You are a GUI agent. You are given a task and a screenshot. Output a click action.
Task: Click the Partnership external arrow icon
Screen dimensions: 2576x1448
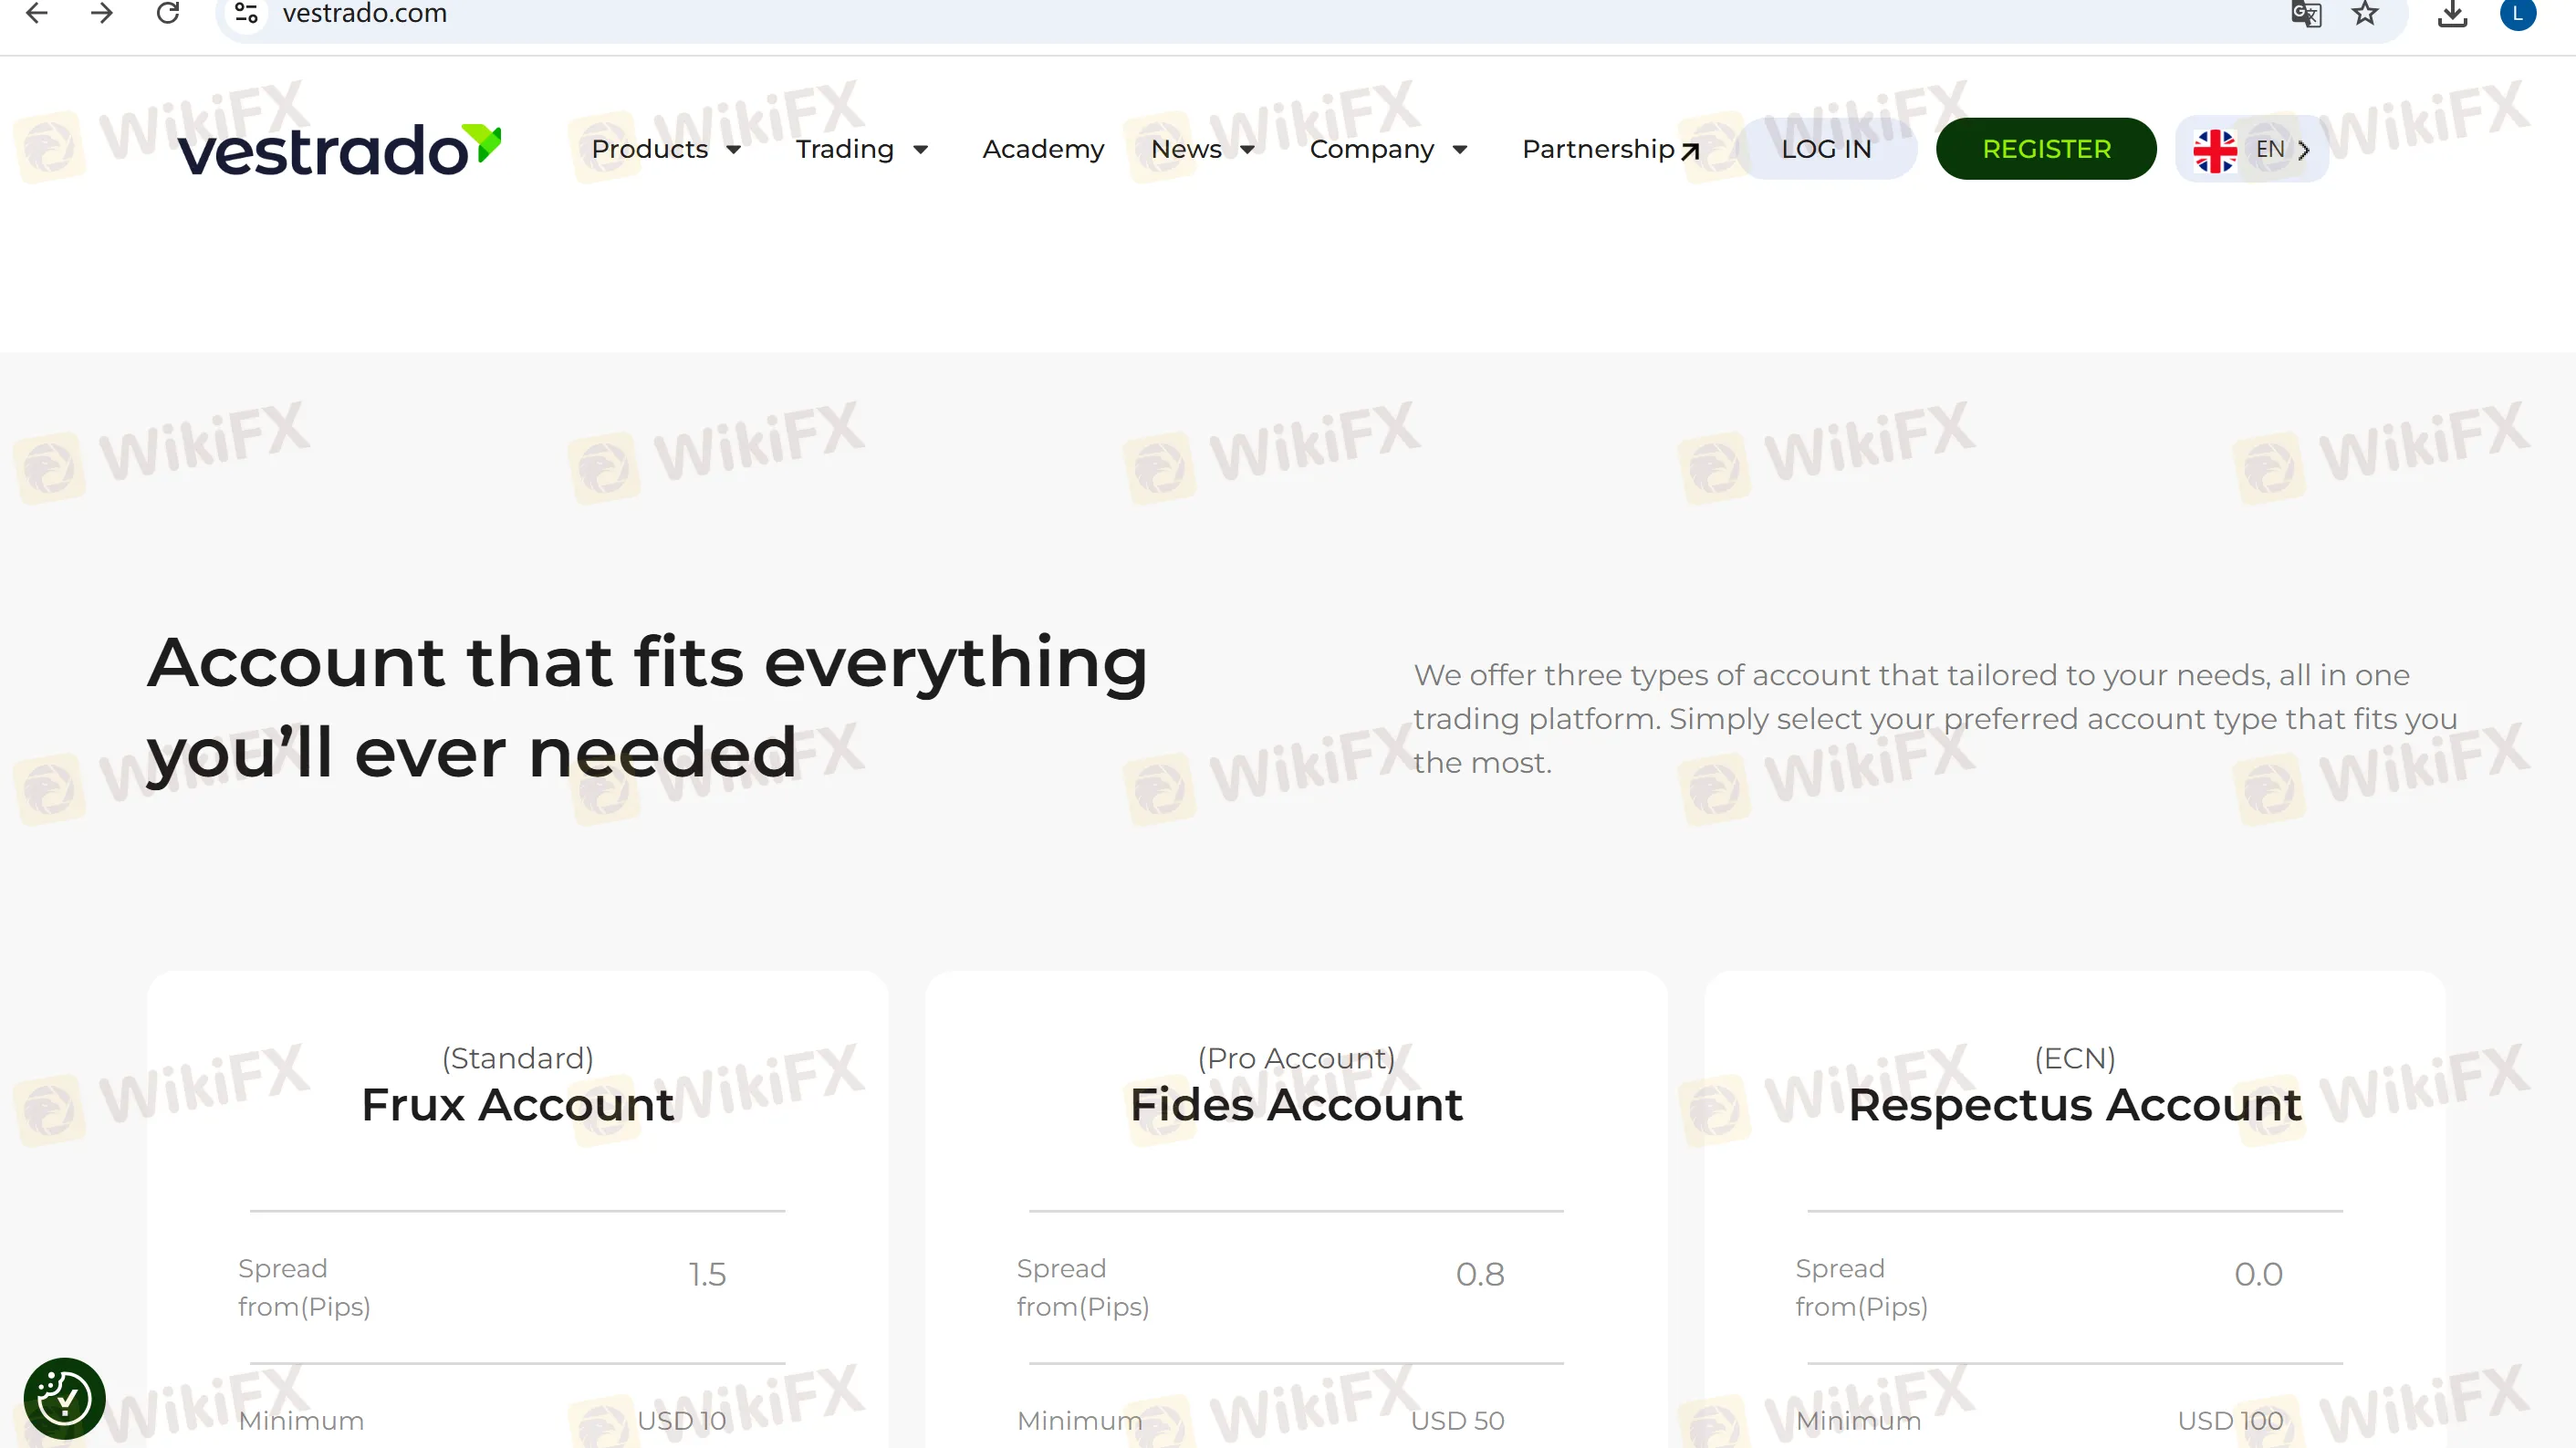[1689, 151]
